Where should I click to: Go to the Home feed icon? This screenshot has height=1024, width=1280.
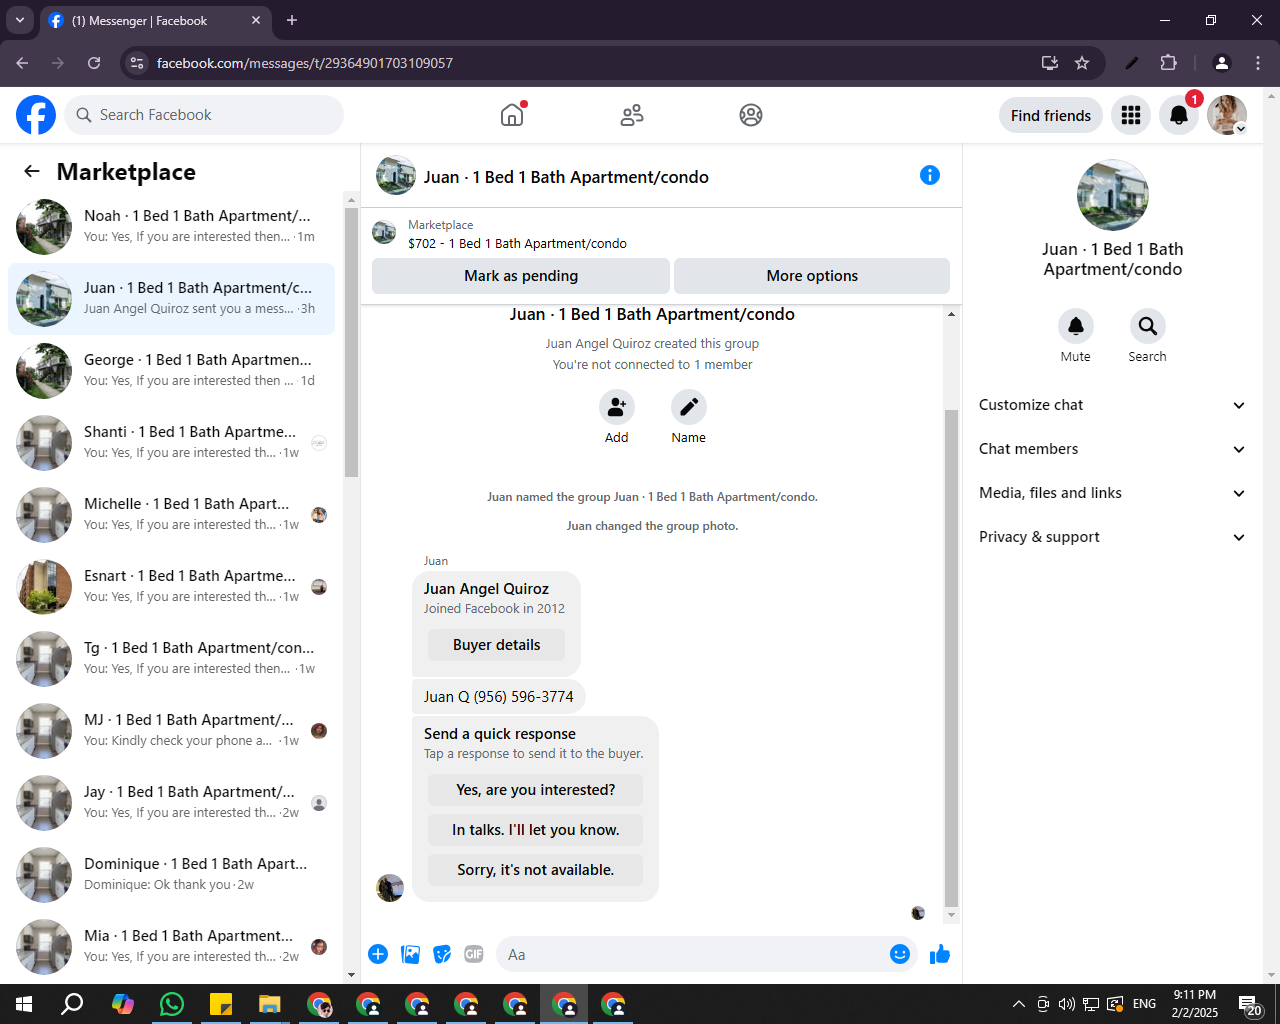(x=512, y=115)
